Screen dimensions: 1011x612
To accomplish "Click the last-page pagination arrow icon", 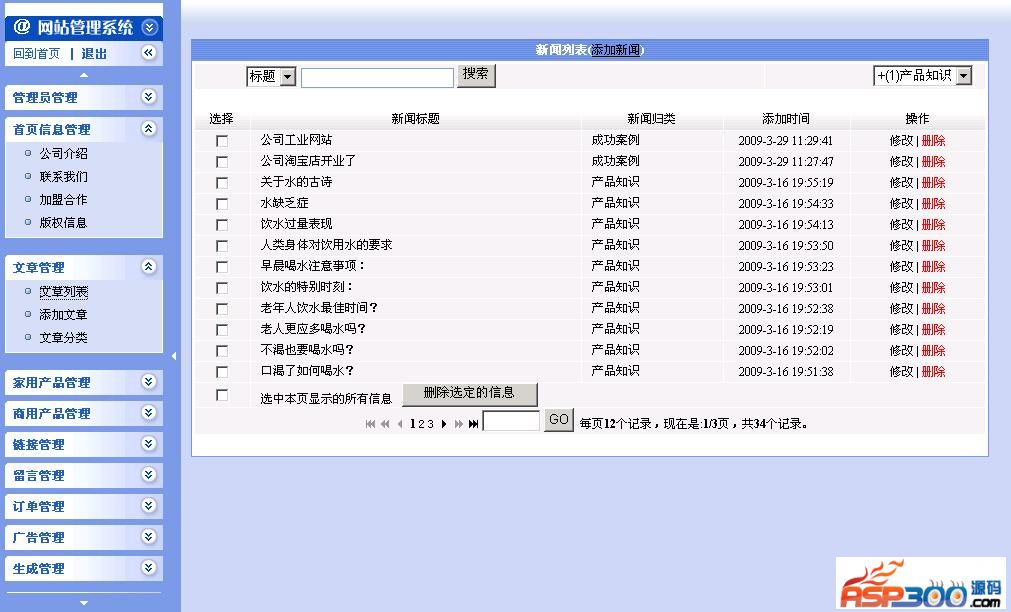I will pos(473,424).
